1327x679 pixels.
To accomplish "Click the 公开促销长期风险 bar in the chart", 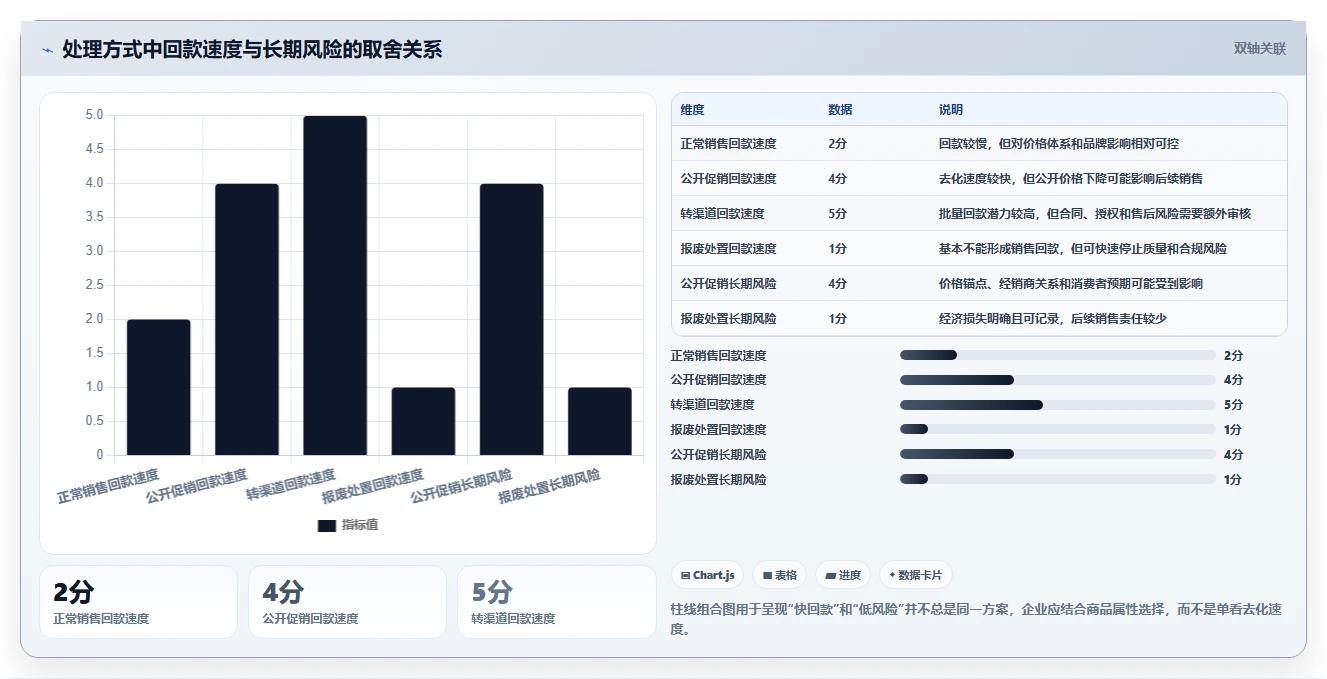I will 511,319.
